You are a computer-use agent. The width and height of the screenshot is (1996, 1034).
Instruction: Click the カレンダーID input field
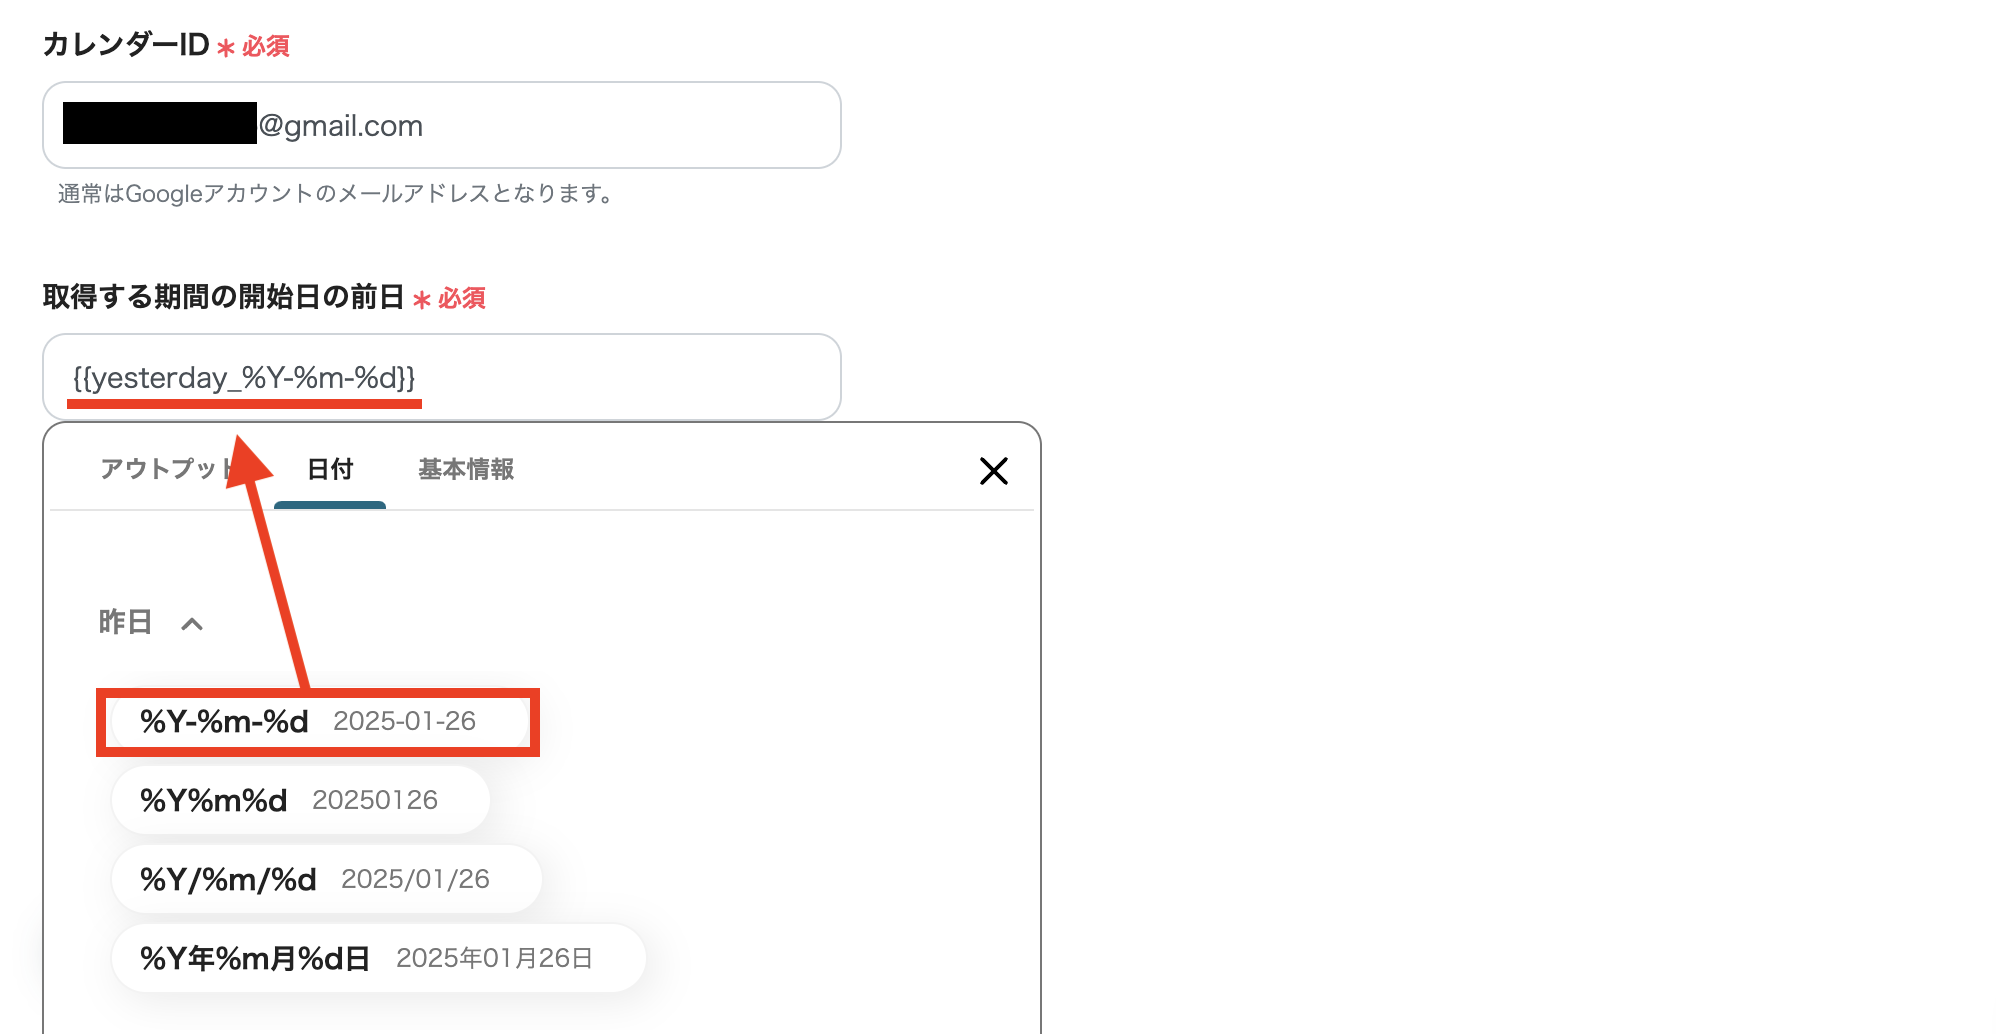point(600,125)
